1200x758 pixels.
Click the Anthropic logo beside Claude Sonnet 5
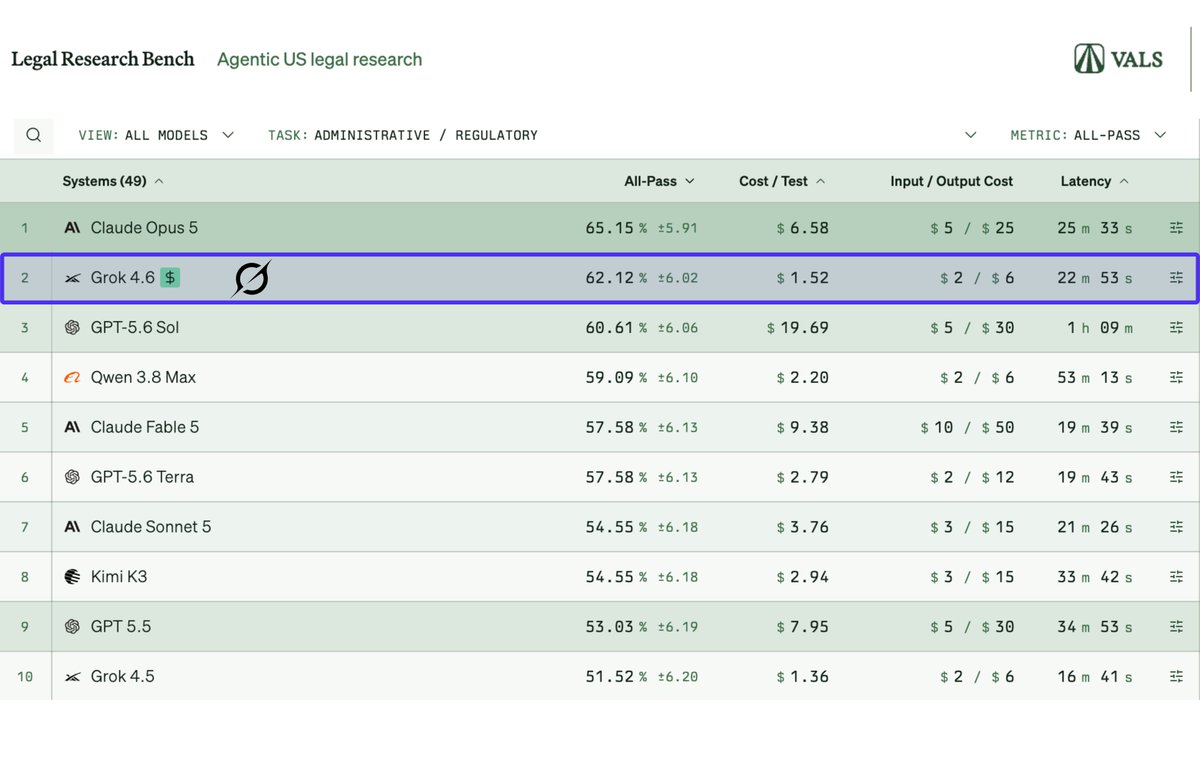click(72, 527)
